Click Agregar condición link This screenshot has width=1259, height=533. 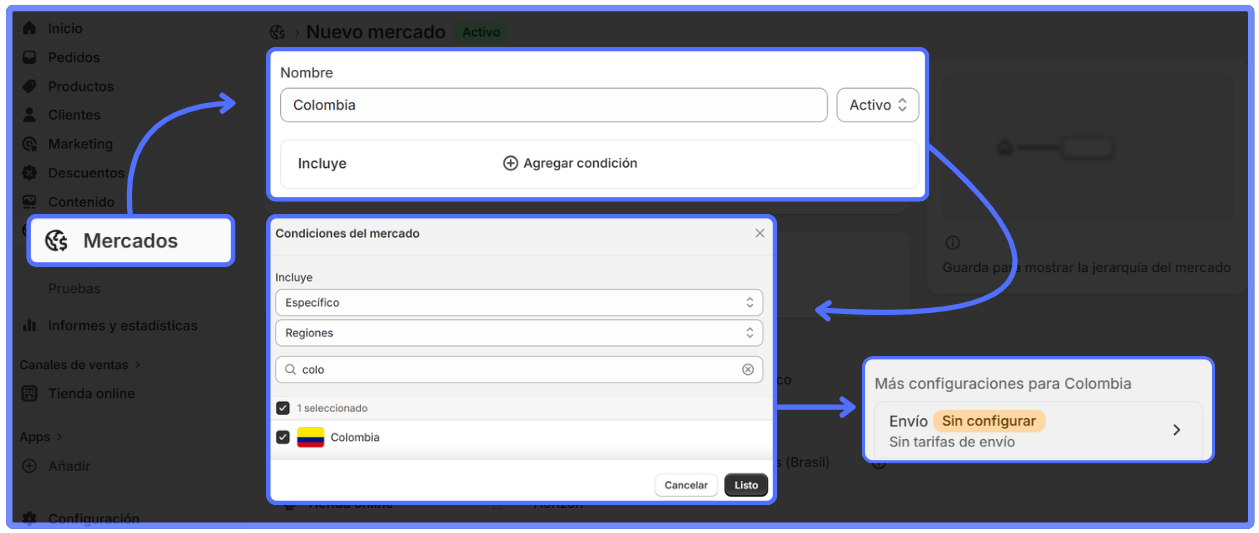click(570, 163)
